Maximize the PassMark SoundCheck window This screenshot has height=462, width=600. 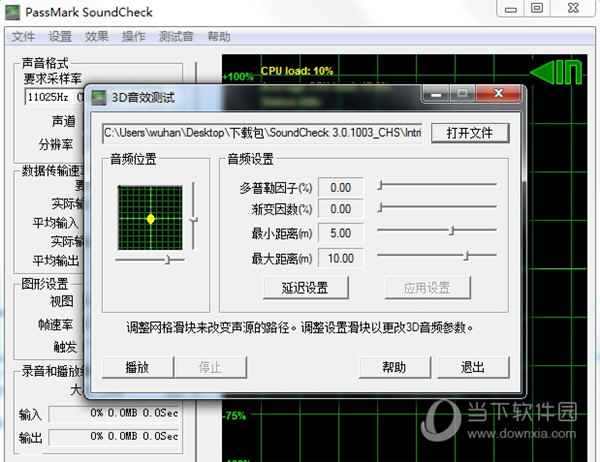[537, 8]
